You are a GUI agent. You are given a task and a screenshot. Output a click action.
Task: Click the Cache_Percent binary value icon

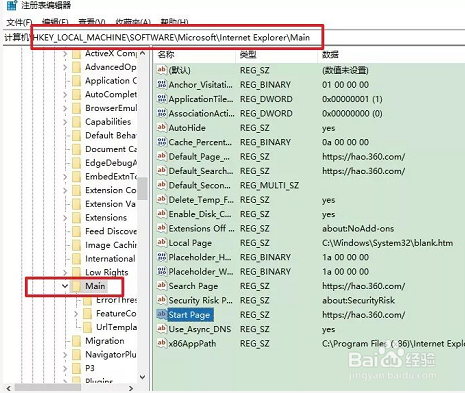pyautogui.click(x=162, y=142)
